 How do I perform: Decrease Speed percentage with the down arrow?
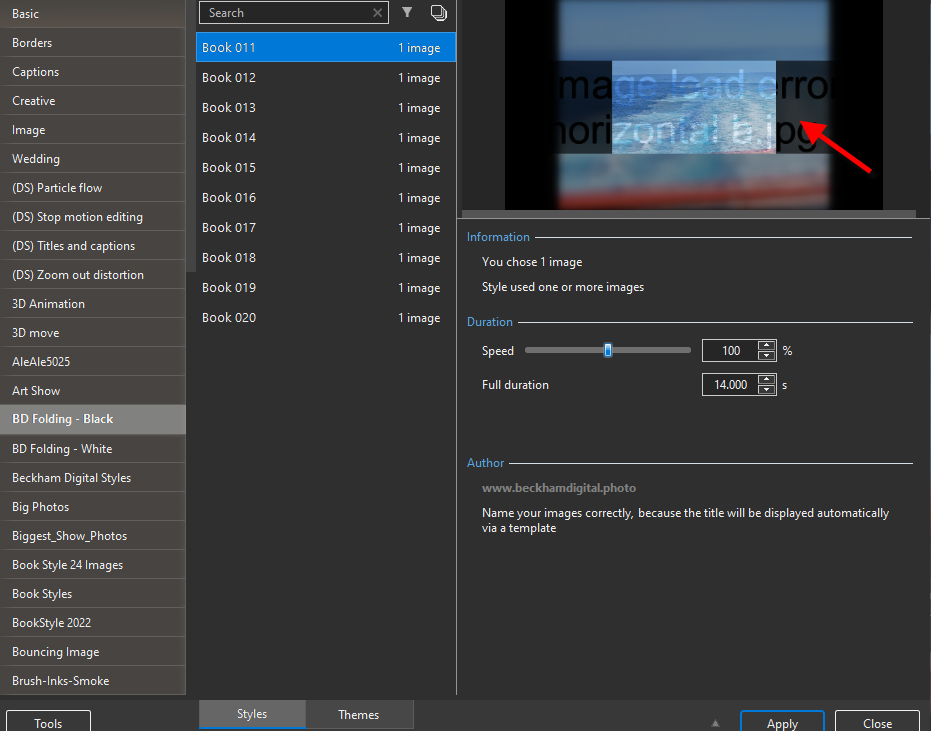click(766, 356)
